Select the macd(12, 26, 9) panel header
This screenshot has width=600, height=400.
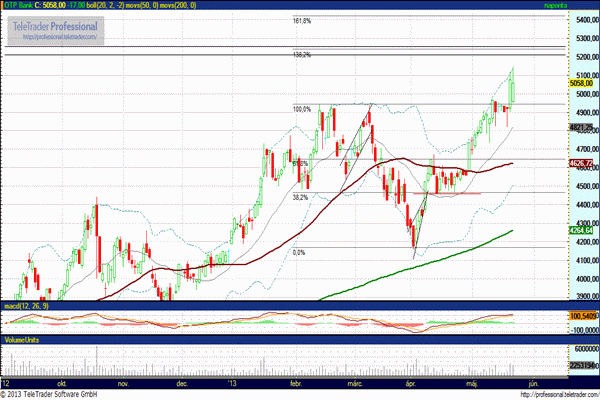click(x=26, y=306)
